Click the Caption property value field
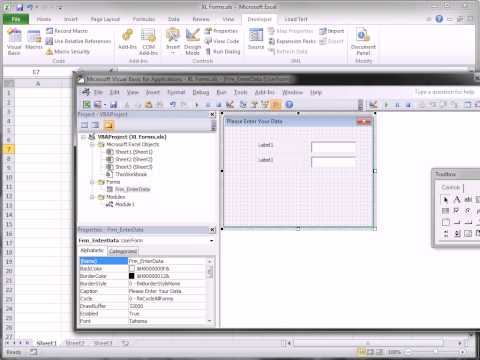 point(168,291)
